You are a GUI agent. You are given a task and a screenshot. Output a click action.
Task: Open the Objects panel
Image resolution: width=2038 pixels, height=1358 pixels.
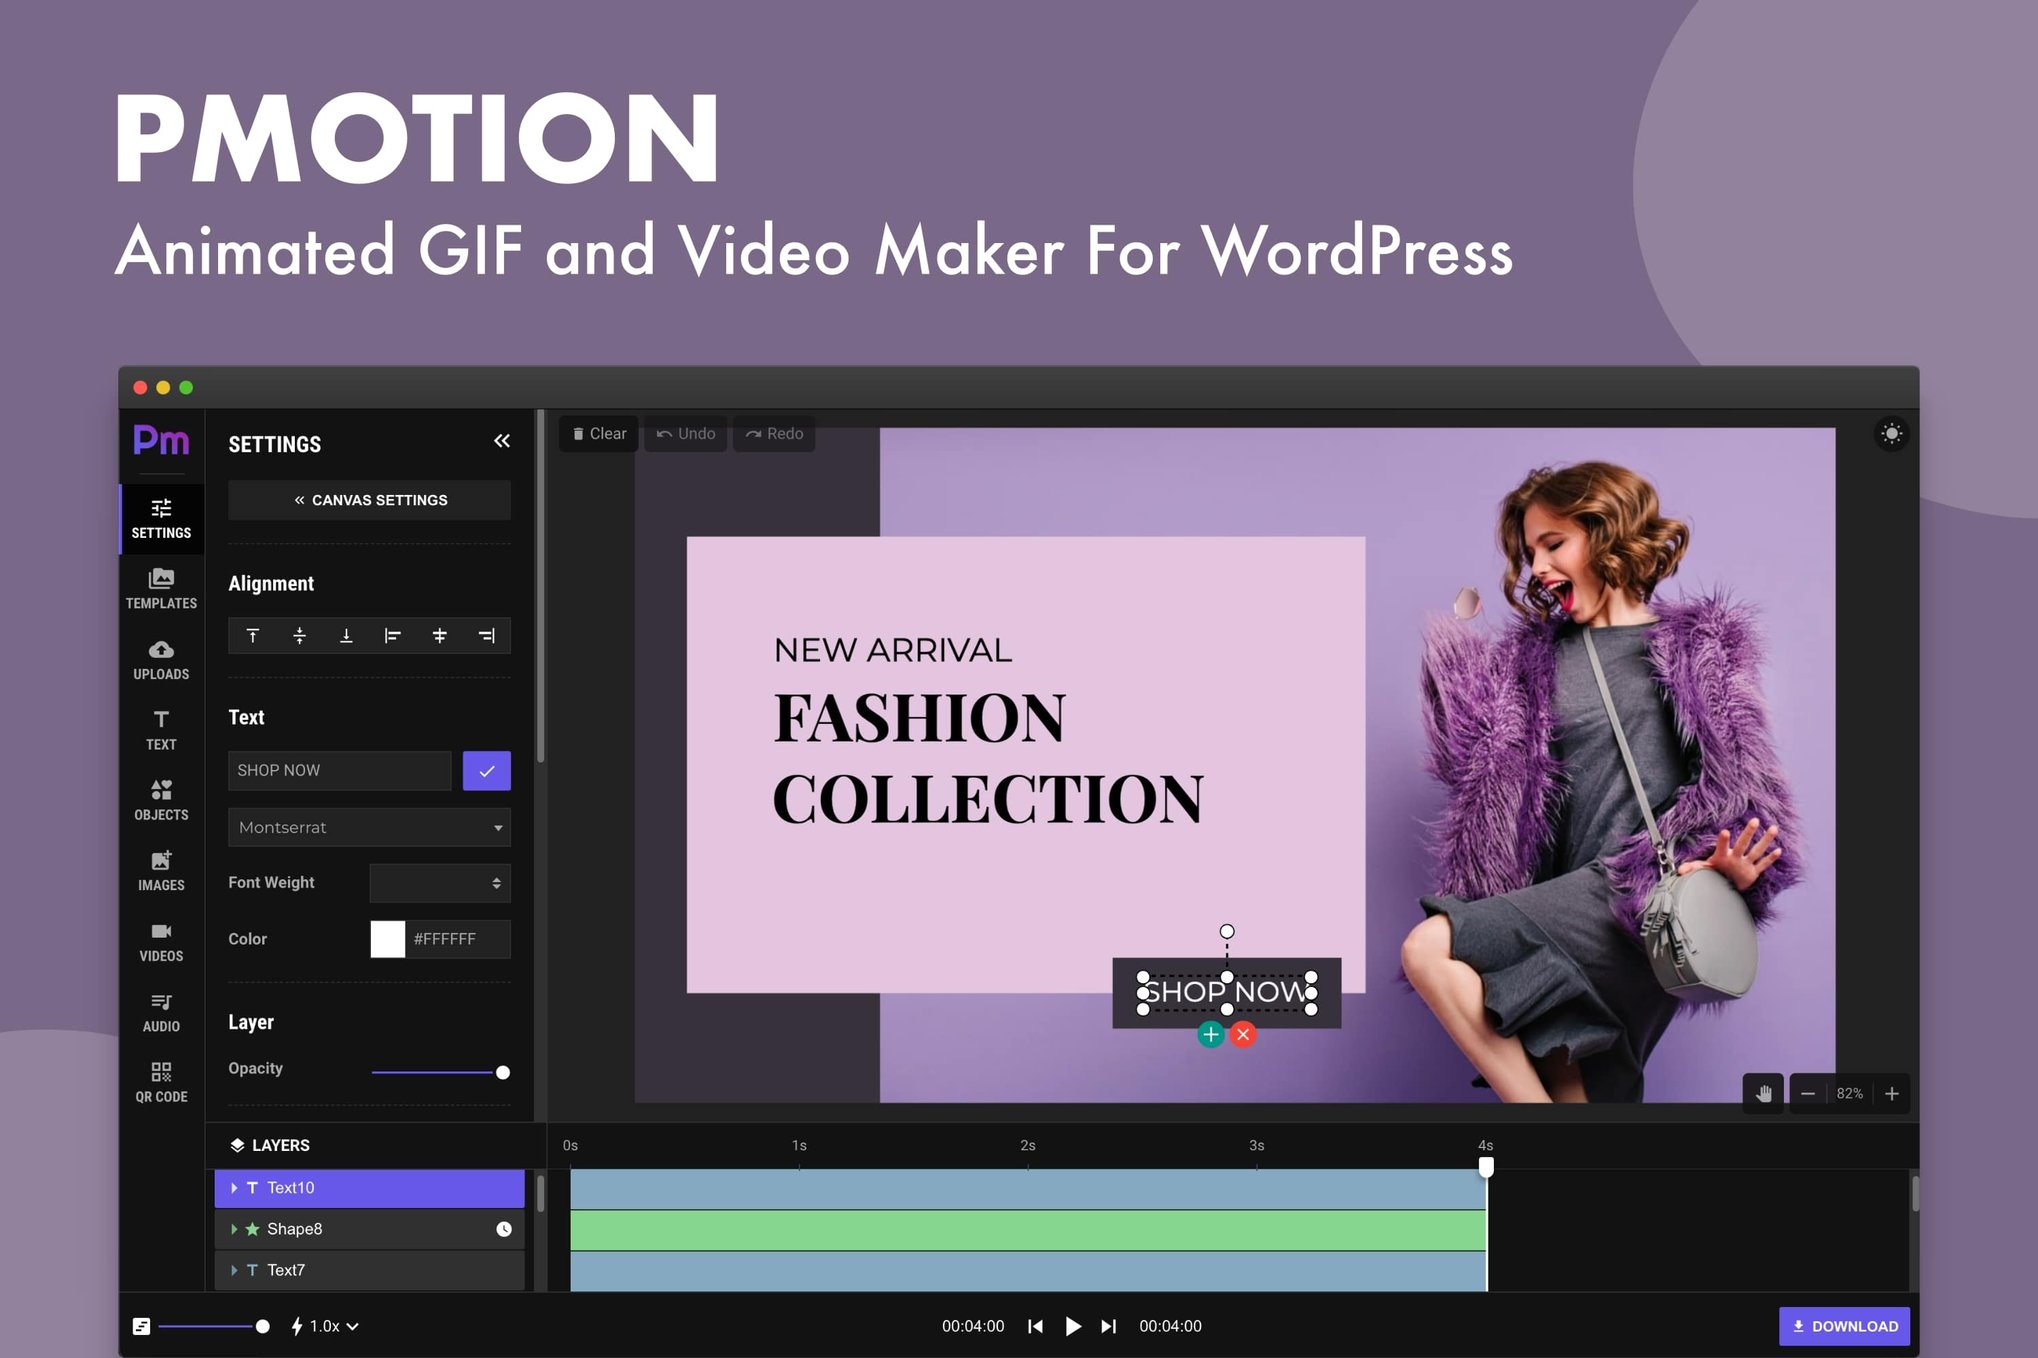click(160, 800)
